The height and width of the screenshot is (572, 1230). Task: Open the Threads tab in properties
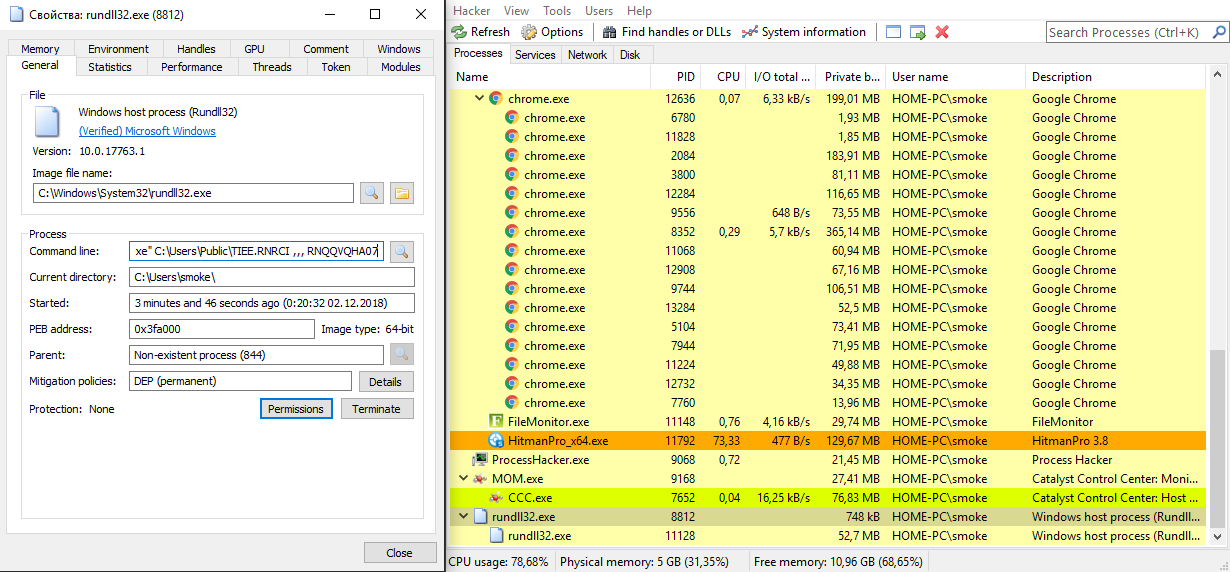(x=272, y=67)
